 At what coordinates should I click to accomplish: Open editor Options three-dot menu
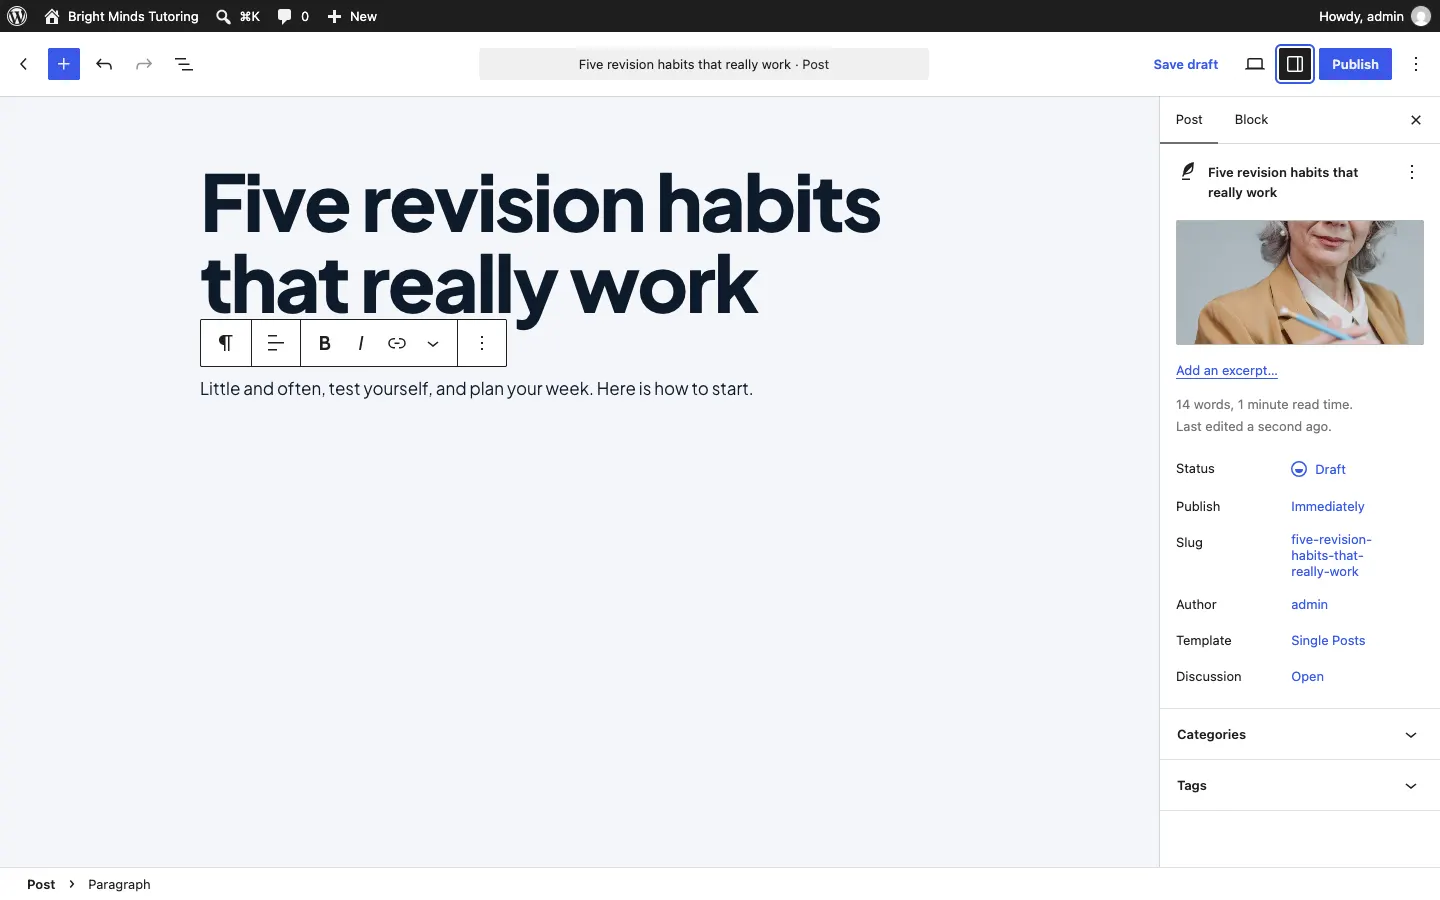1416,64
